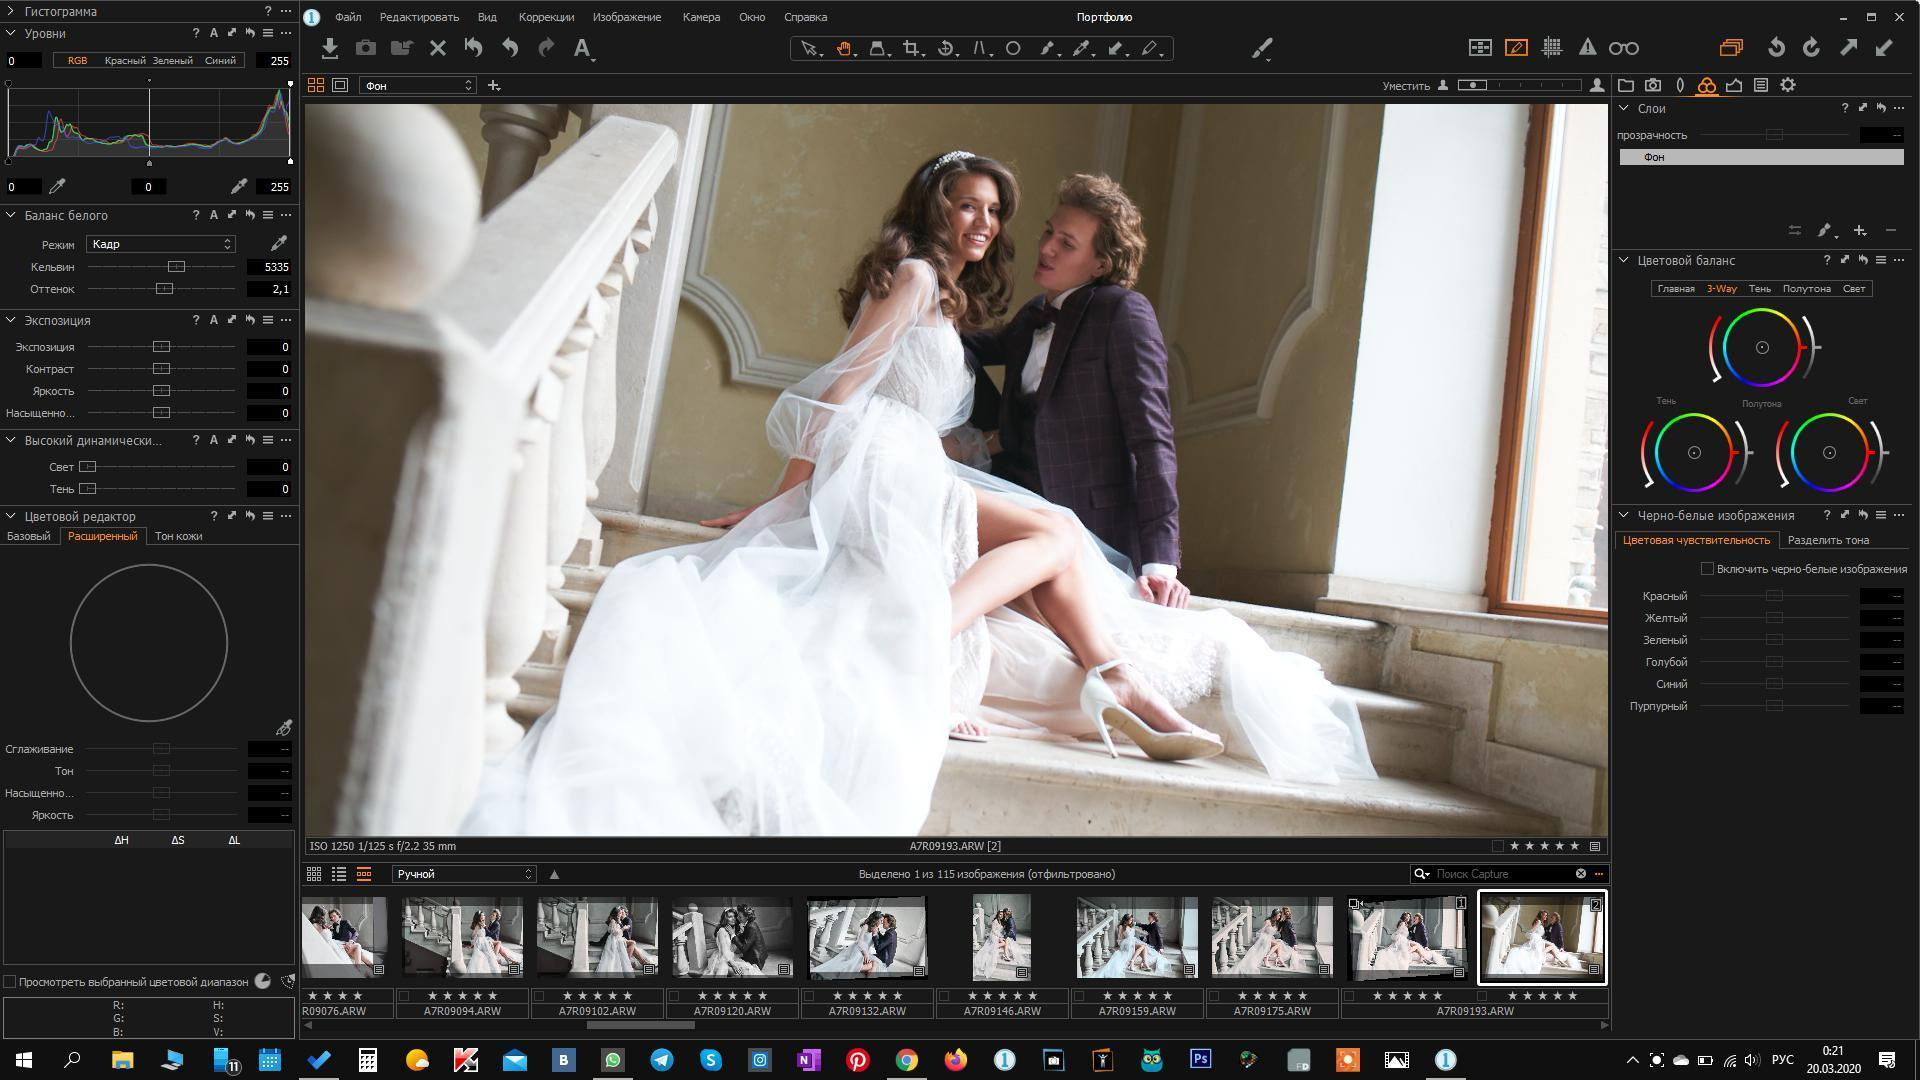Select the Pan hand tool
This screenshot has width=1920, height=1080.
click(844, 48)
